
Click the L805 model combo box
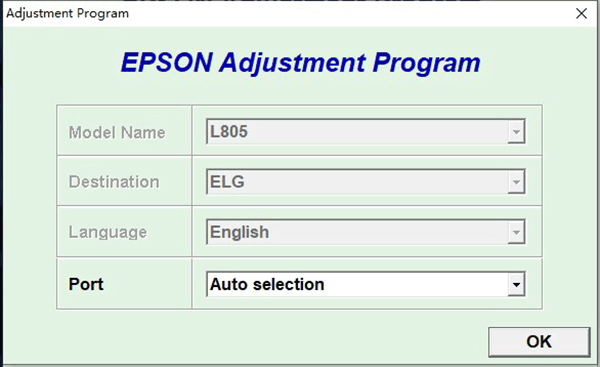[x=365, y=132]
